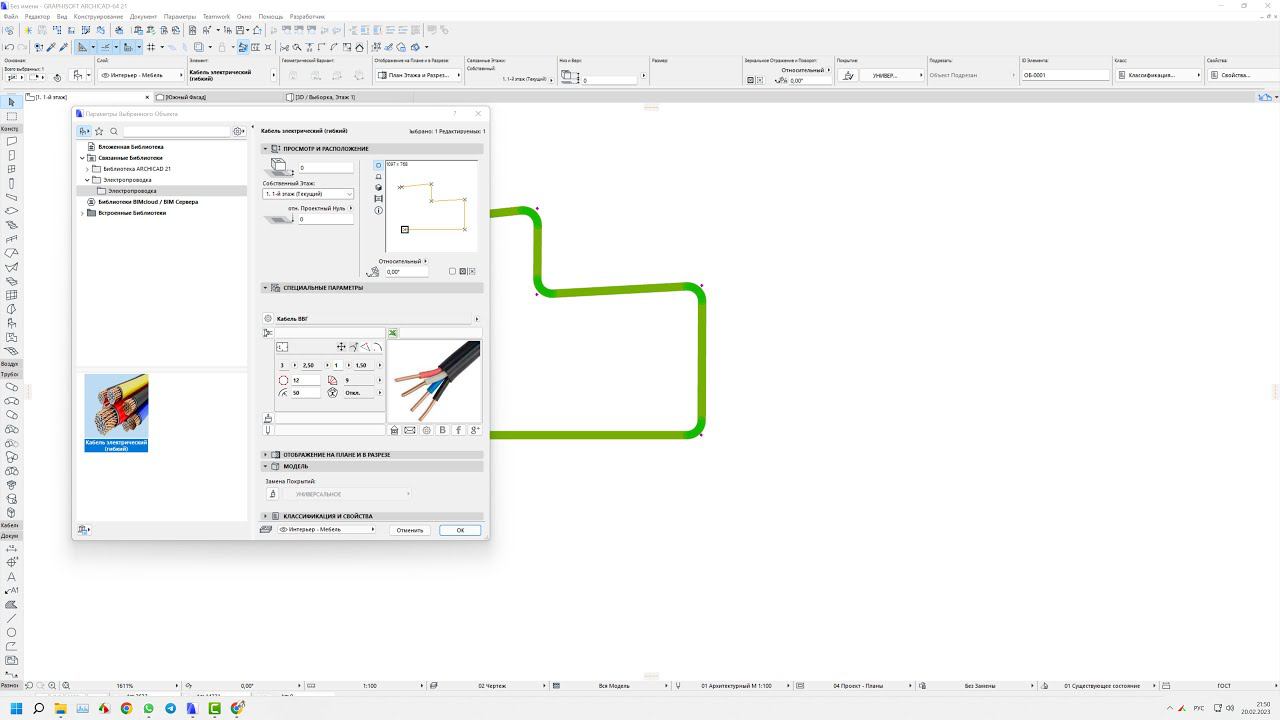Toggle the mirror checkbox beside the rotation angle
The height and width of the screenshot is (720, 1280).
[452, 271]
